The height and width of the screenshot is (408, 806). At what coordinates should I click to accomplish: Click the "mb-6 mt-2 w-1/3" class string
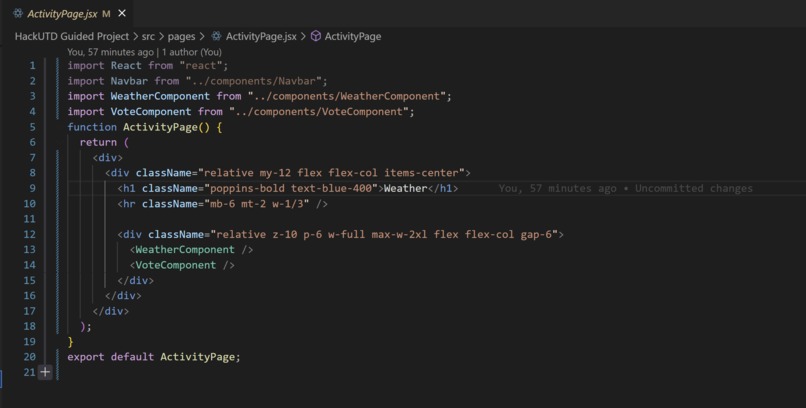(x=257, y=203)
